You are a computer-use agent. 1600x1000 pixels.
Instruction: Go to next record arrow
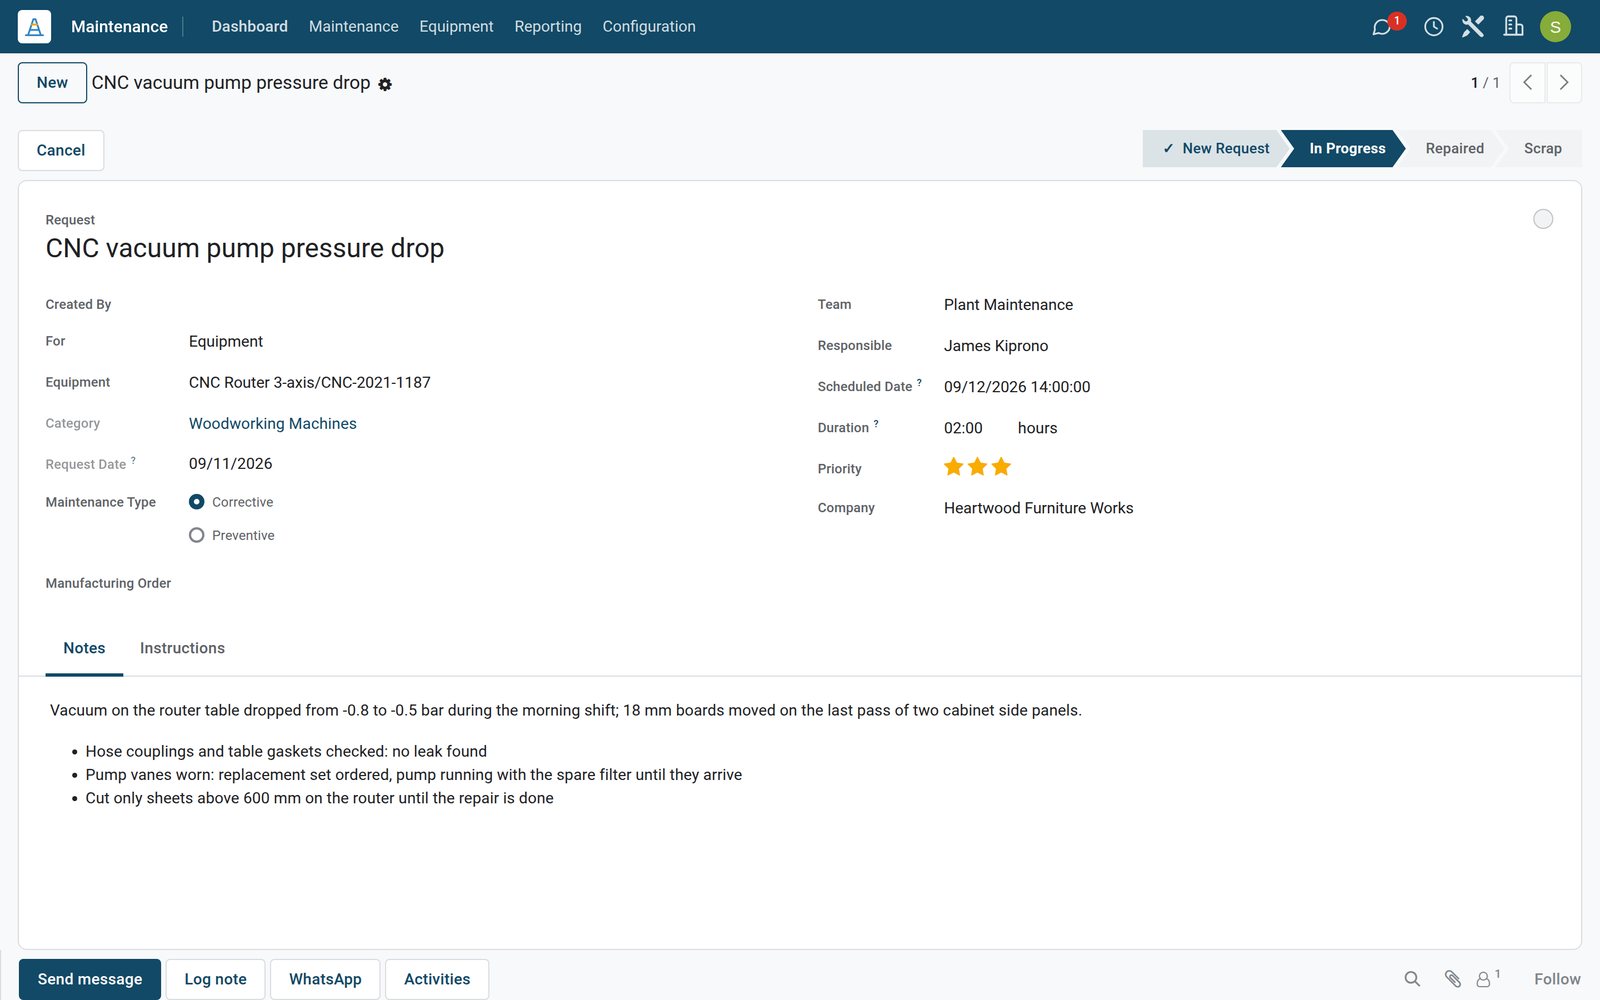(x=1564, y=83)
